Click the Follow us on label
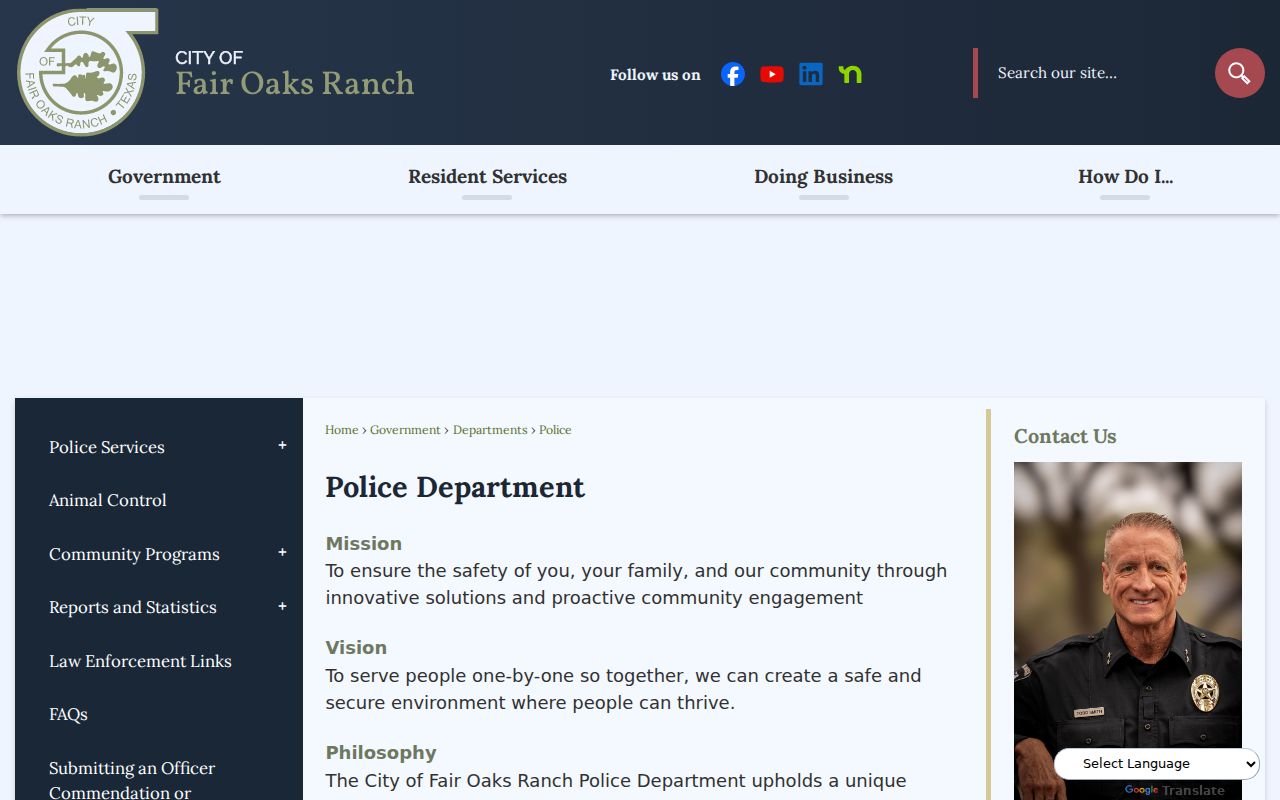The height and width of the screenshot is (800, 1280). coord(655,75)
